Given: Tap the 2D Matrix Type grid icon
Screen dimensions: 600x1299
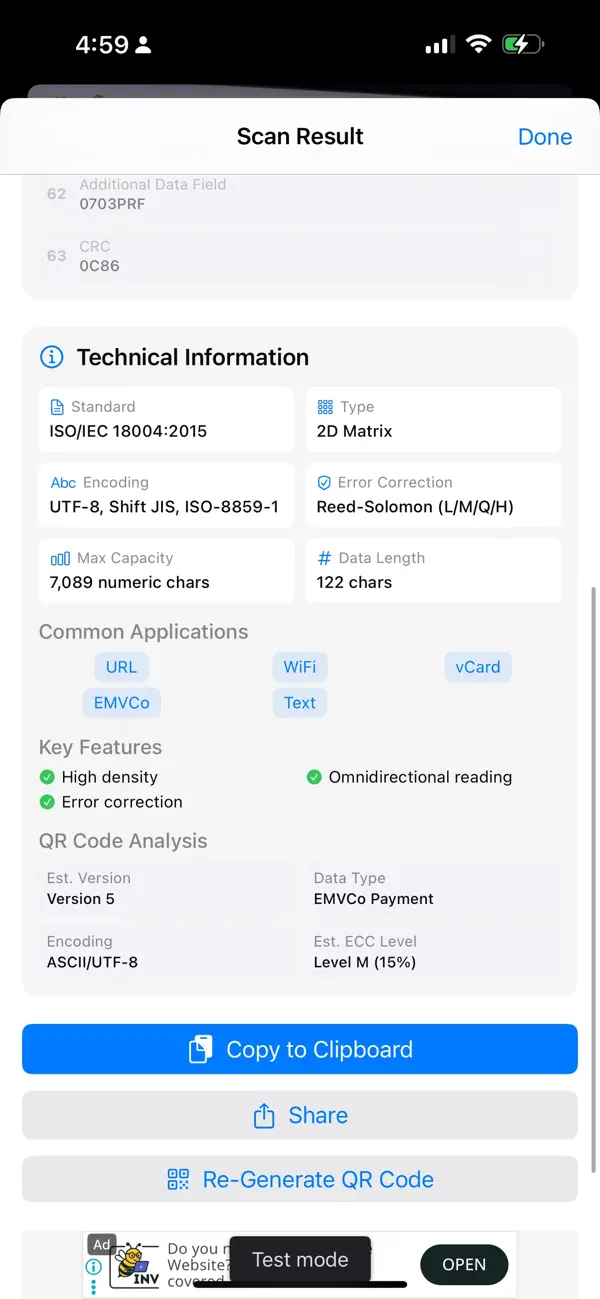Looking at the screenshot, I should point(322,406).
